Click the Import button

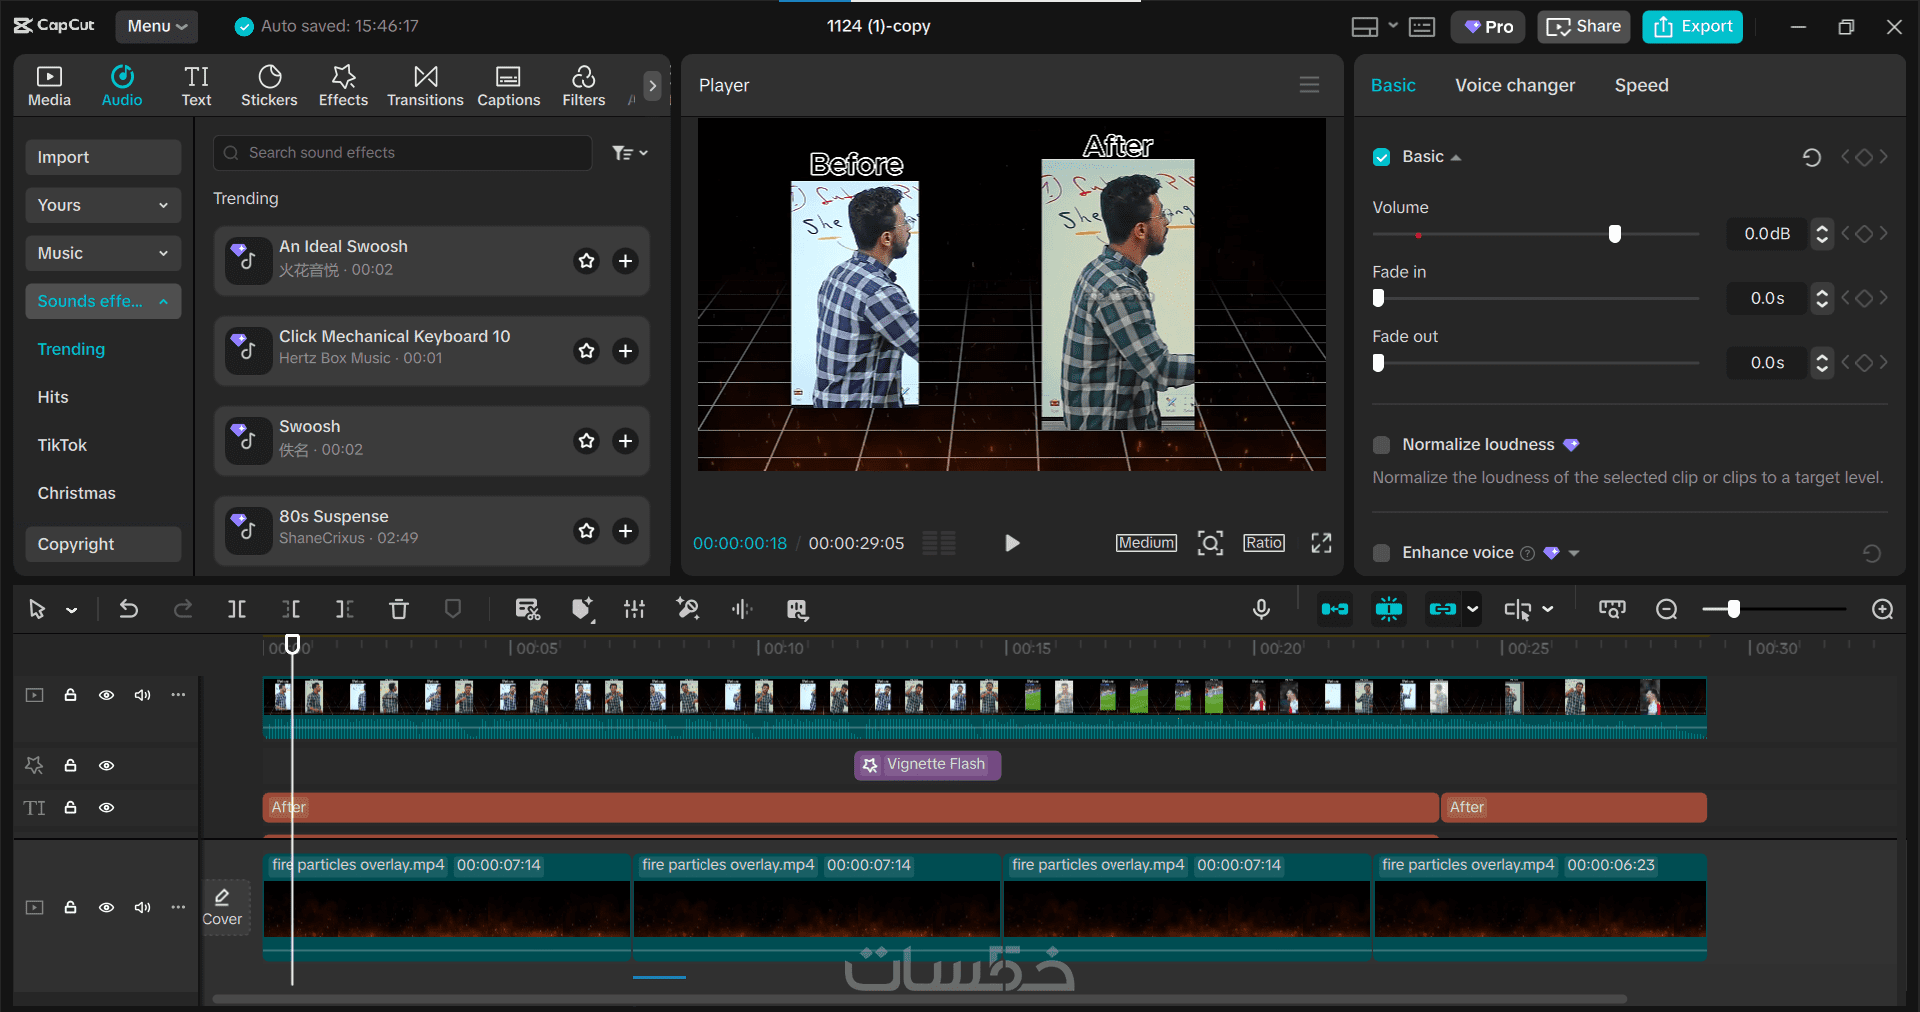102,158
